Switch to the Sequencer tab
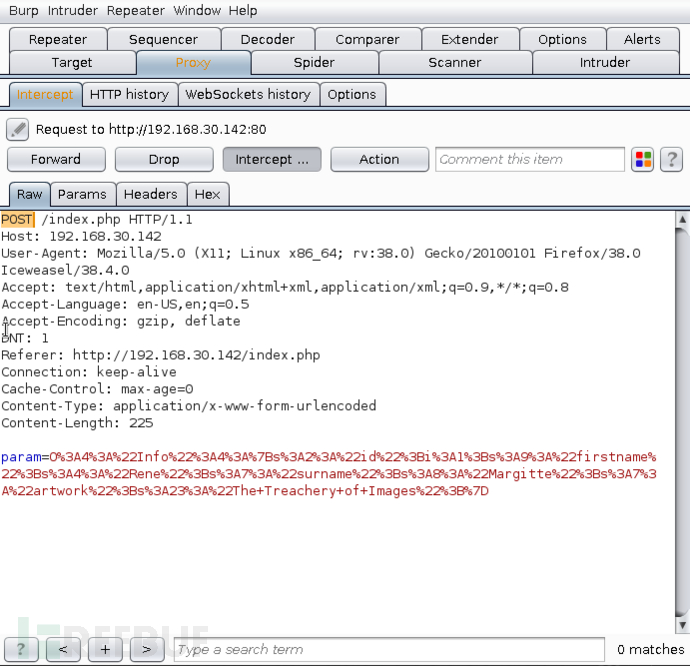Viewport: 690px width, 666px height. (x=164, y=39)
